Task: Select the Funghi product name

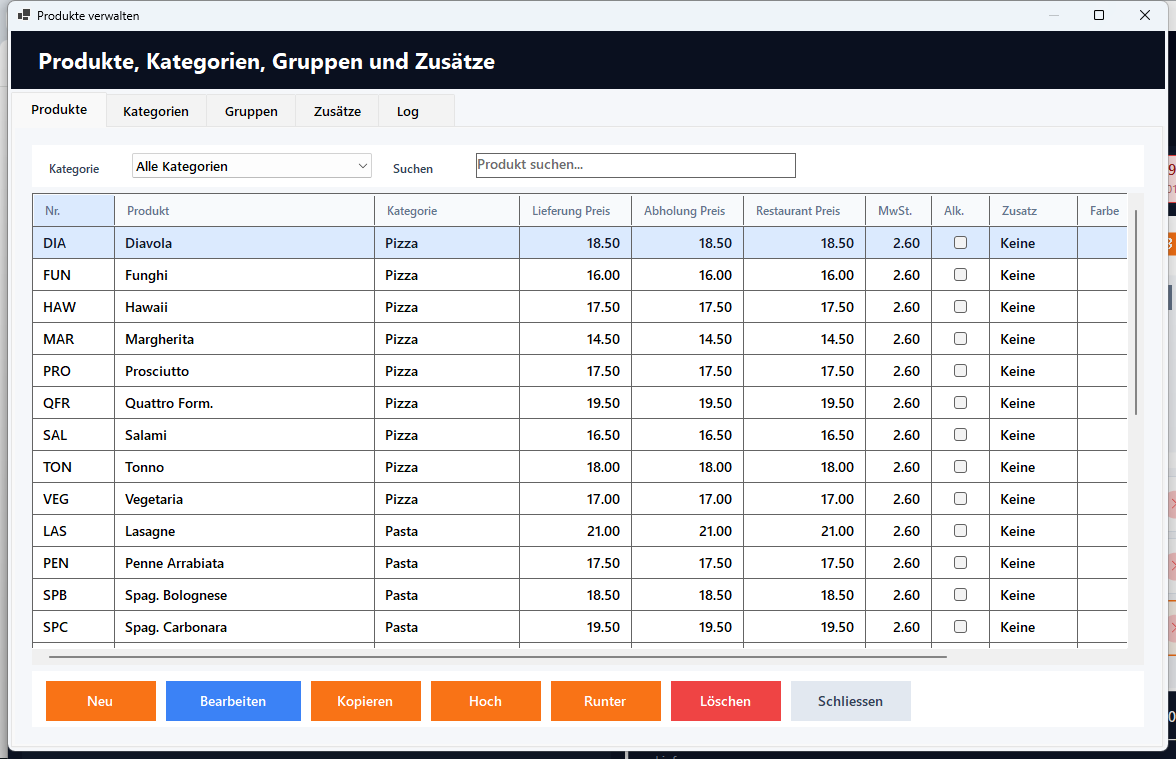Action: tap(146, 275)
